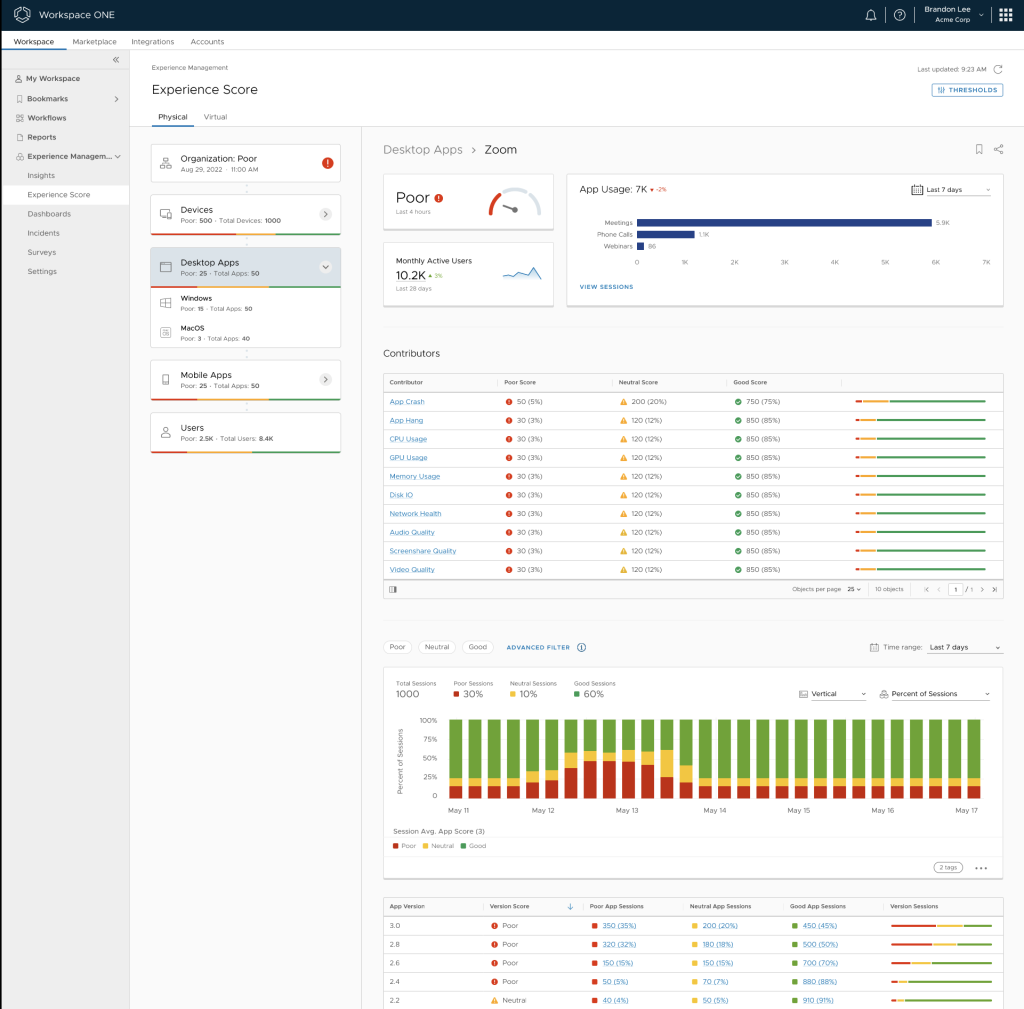Click the share icon beside Zoom heading
1024x1009 pixels.
point(998,149)
